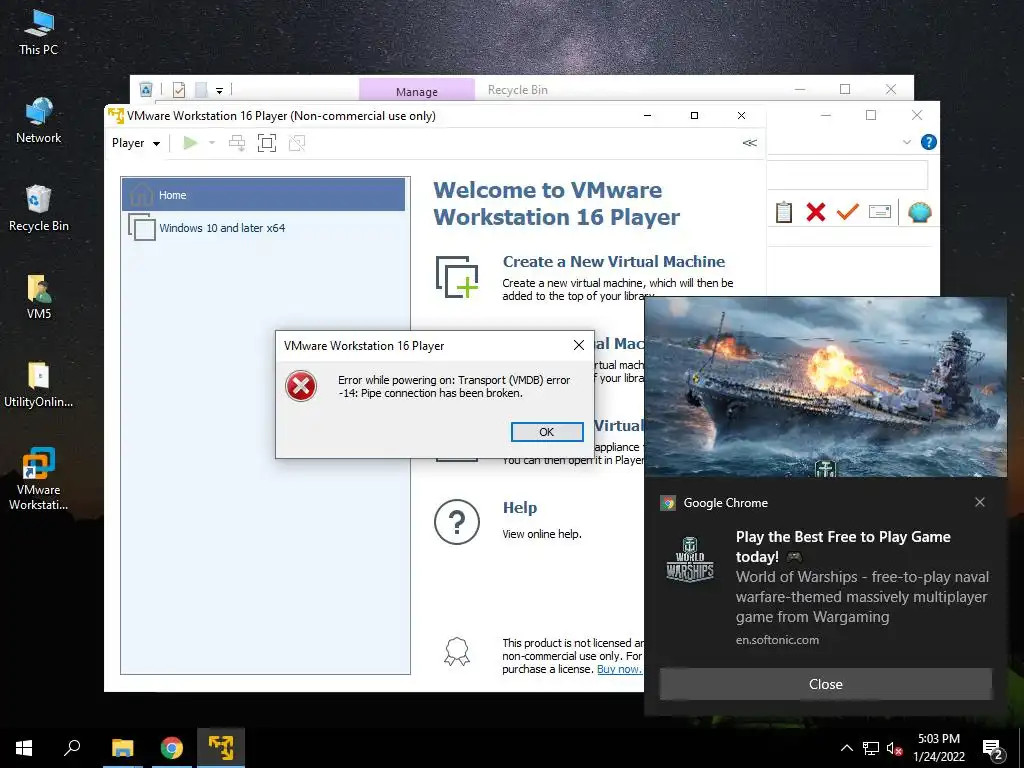Image resolution: width=1024 pixels, height=768 pixels.
Task: Click the clipboard paste icon in Explorer ribbon
Action: [784, 212]
